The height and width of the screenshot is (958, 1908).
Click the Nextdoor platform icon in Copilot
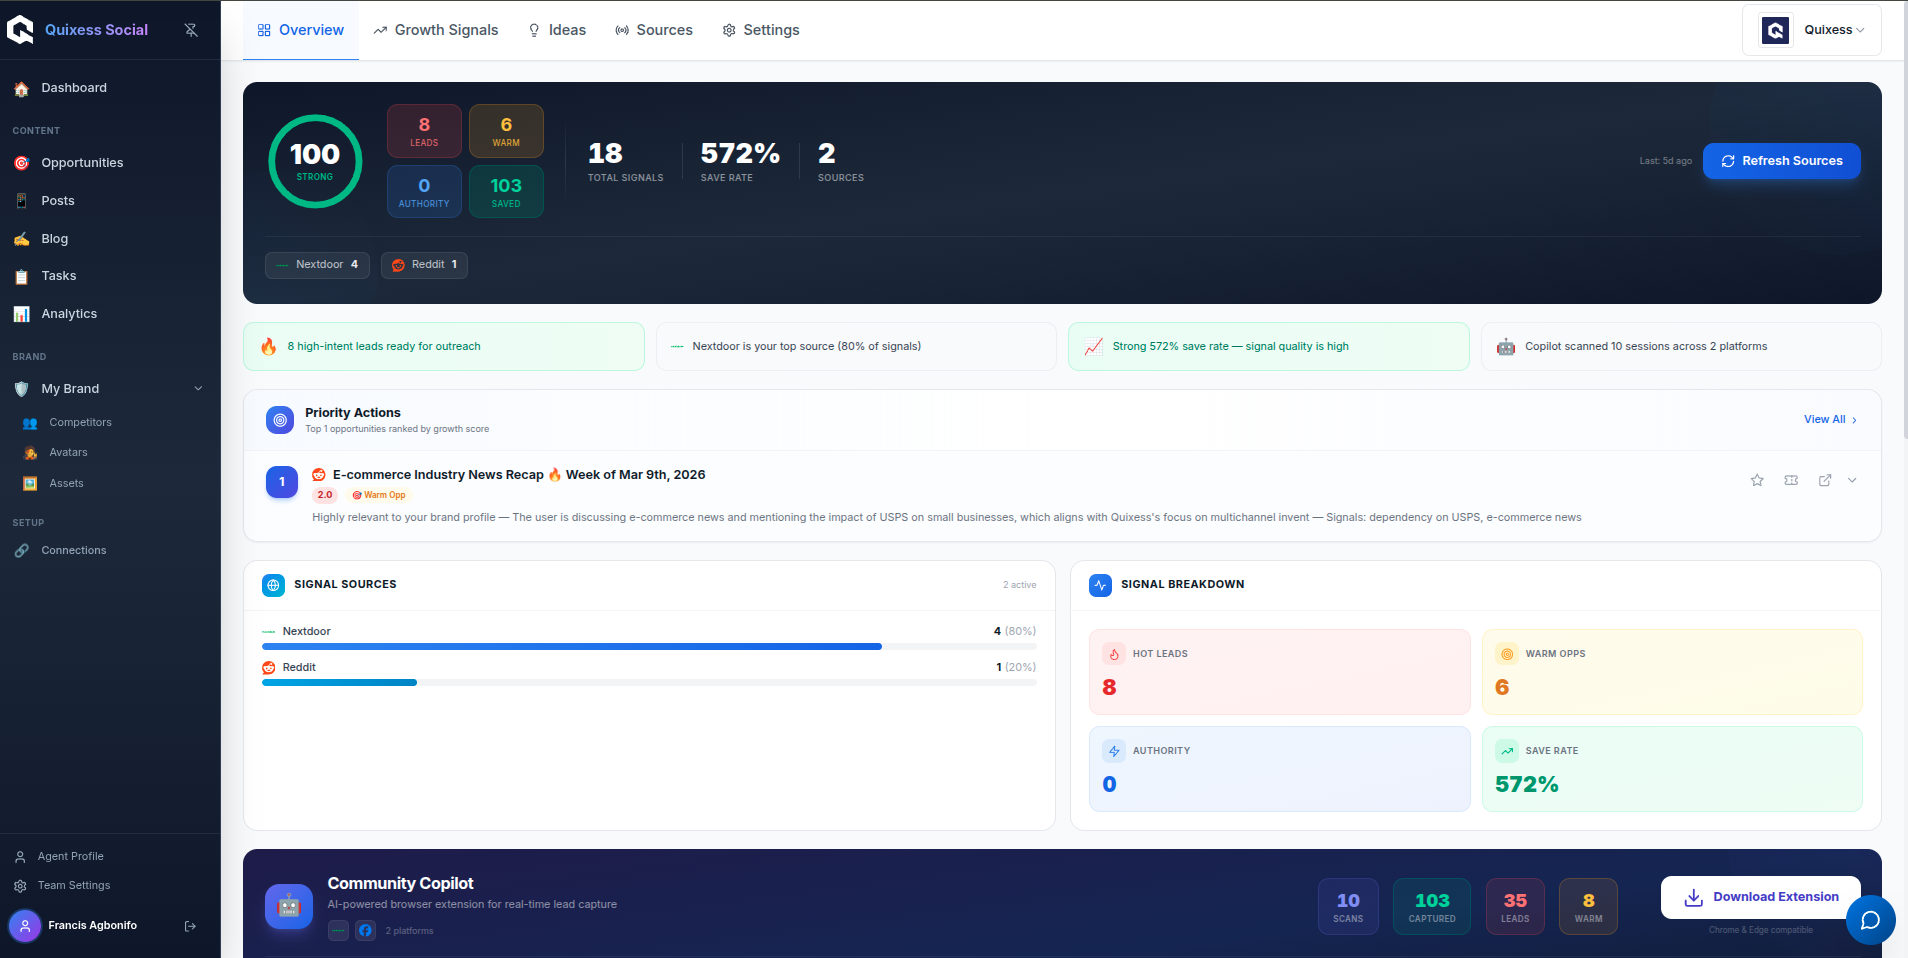coord(338,931)
